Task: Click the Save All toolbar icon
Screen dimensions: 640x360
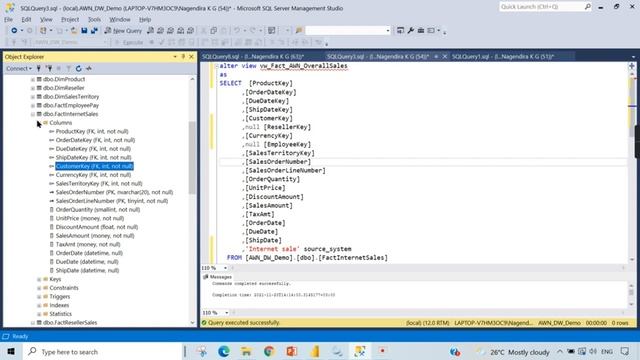Action: pyautogui.click(x=94, y=31)
